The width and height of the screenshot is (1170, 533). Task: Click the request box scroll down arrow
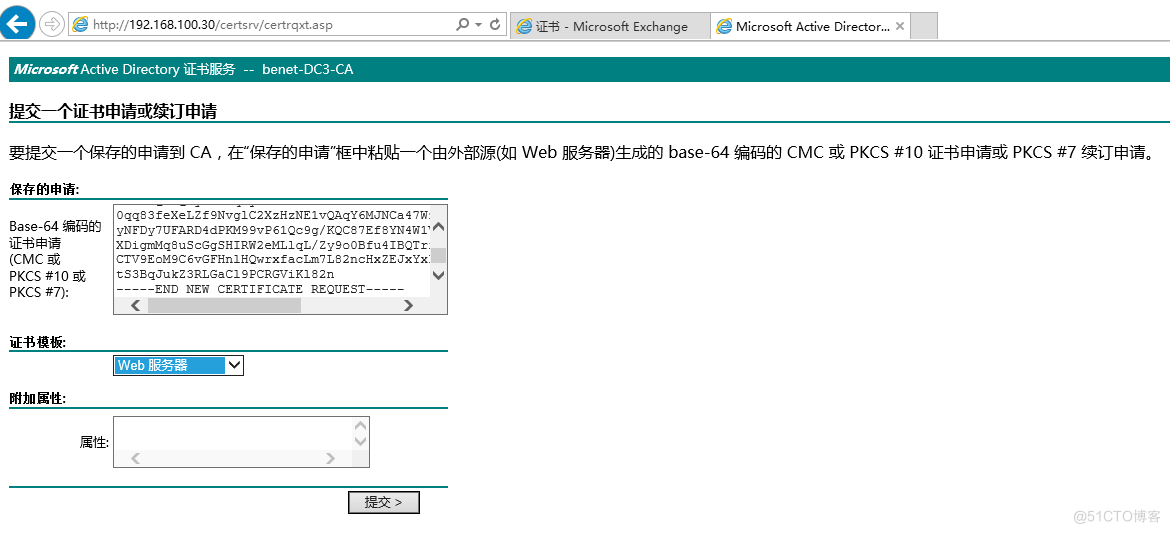point(438,275)
